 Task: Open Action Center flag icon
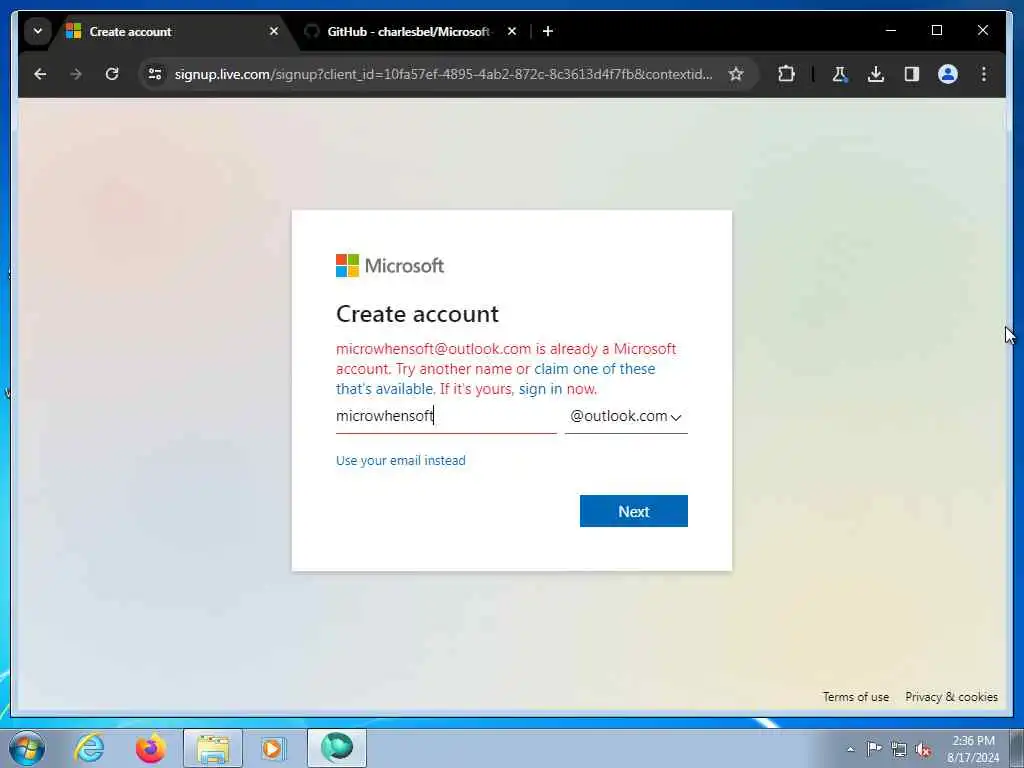pos(874,748)
